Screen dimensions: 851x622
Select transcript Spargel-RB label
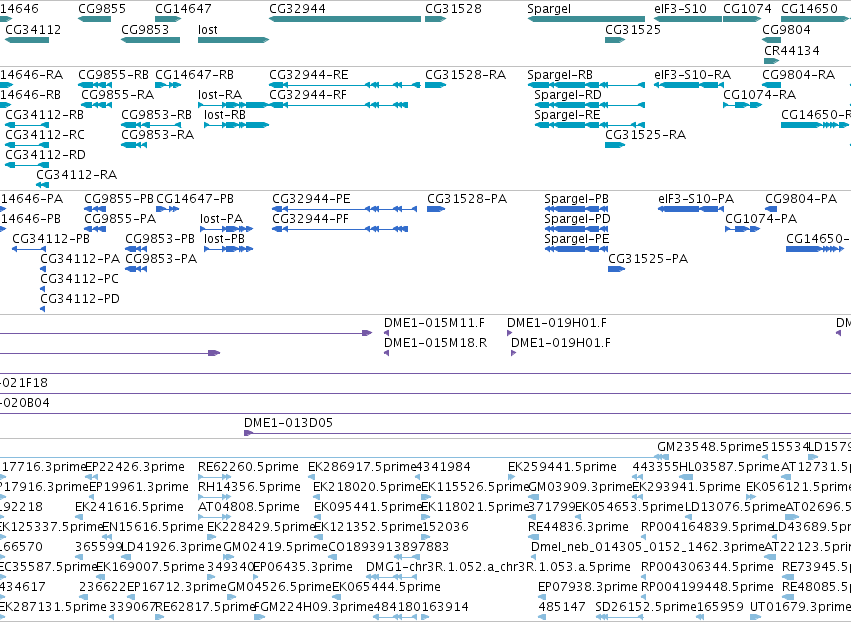click(x=560, y=75)
